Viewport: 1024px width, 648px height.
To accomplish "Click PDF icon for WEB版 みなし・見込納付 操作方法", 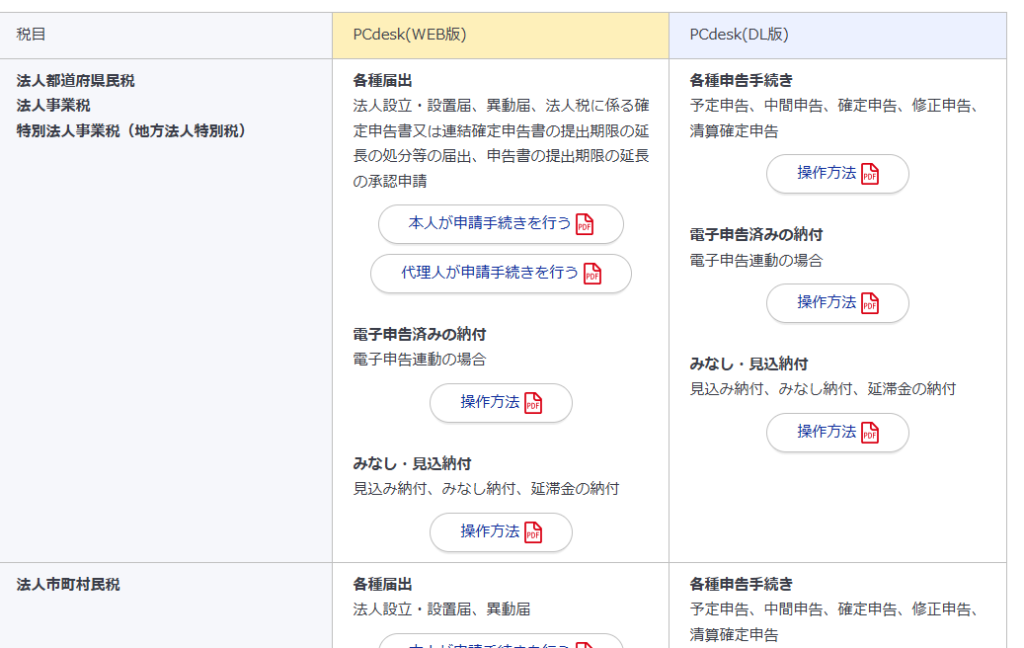I will [533, 533].
